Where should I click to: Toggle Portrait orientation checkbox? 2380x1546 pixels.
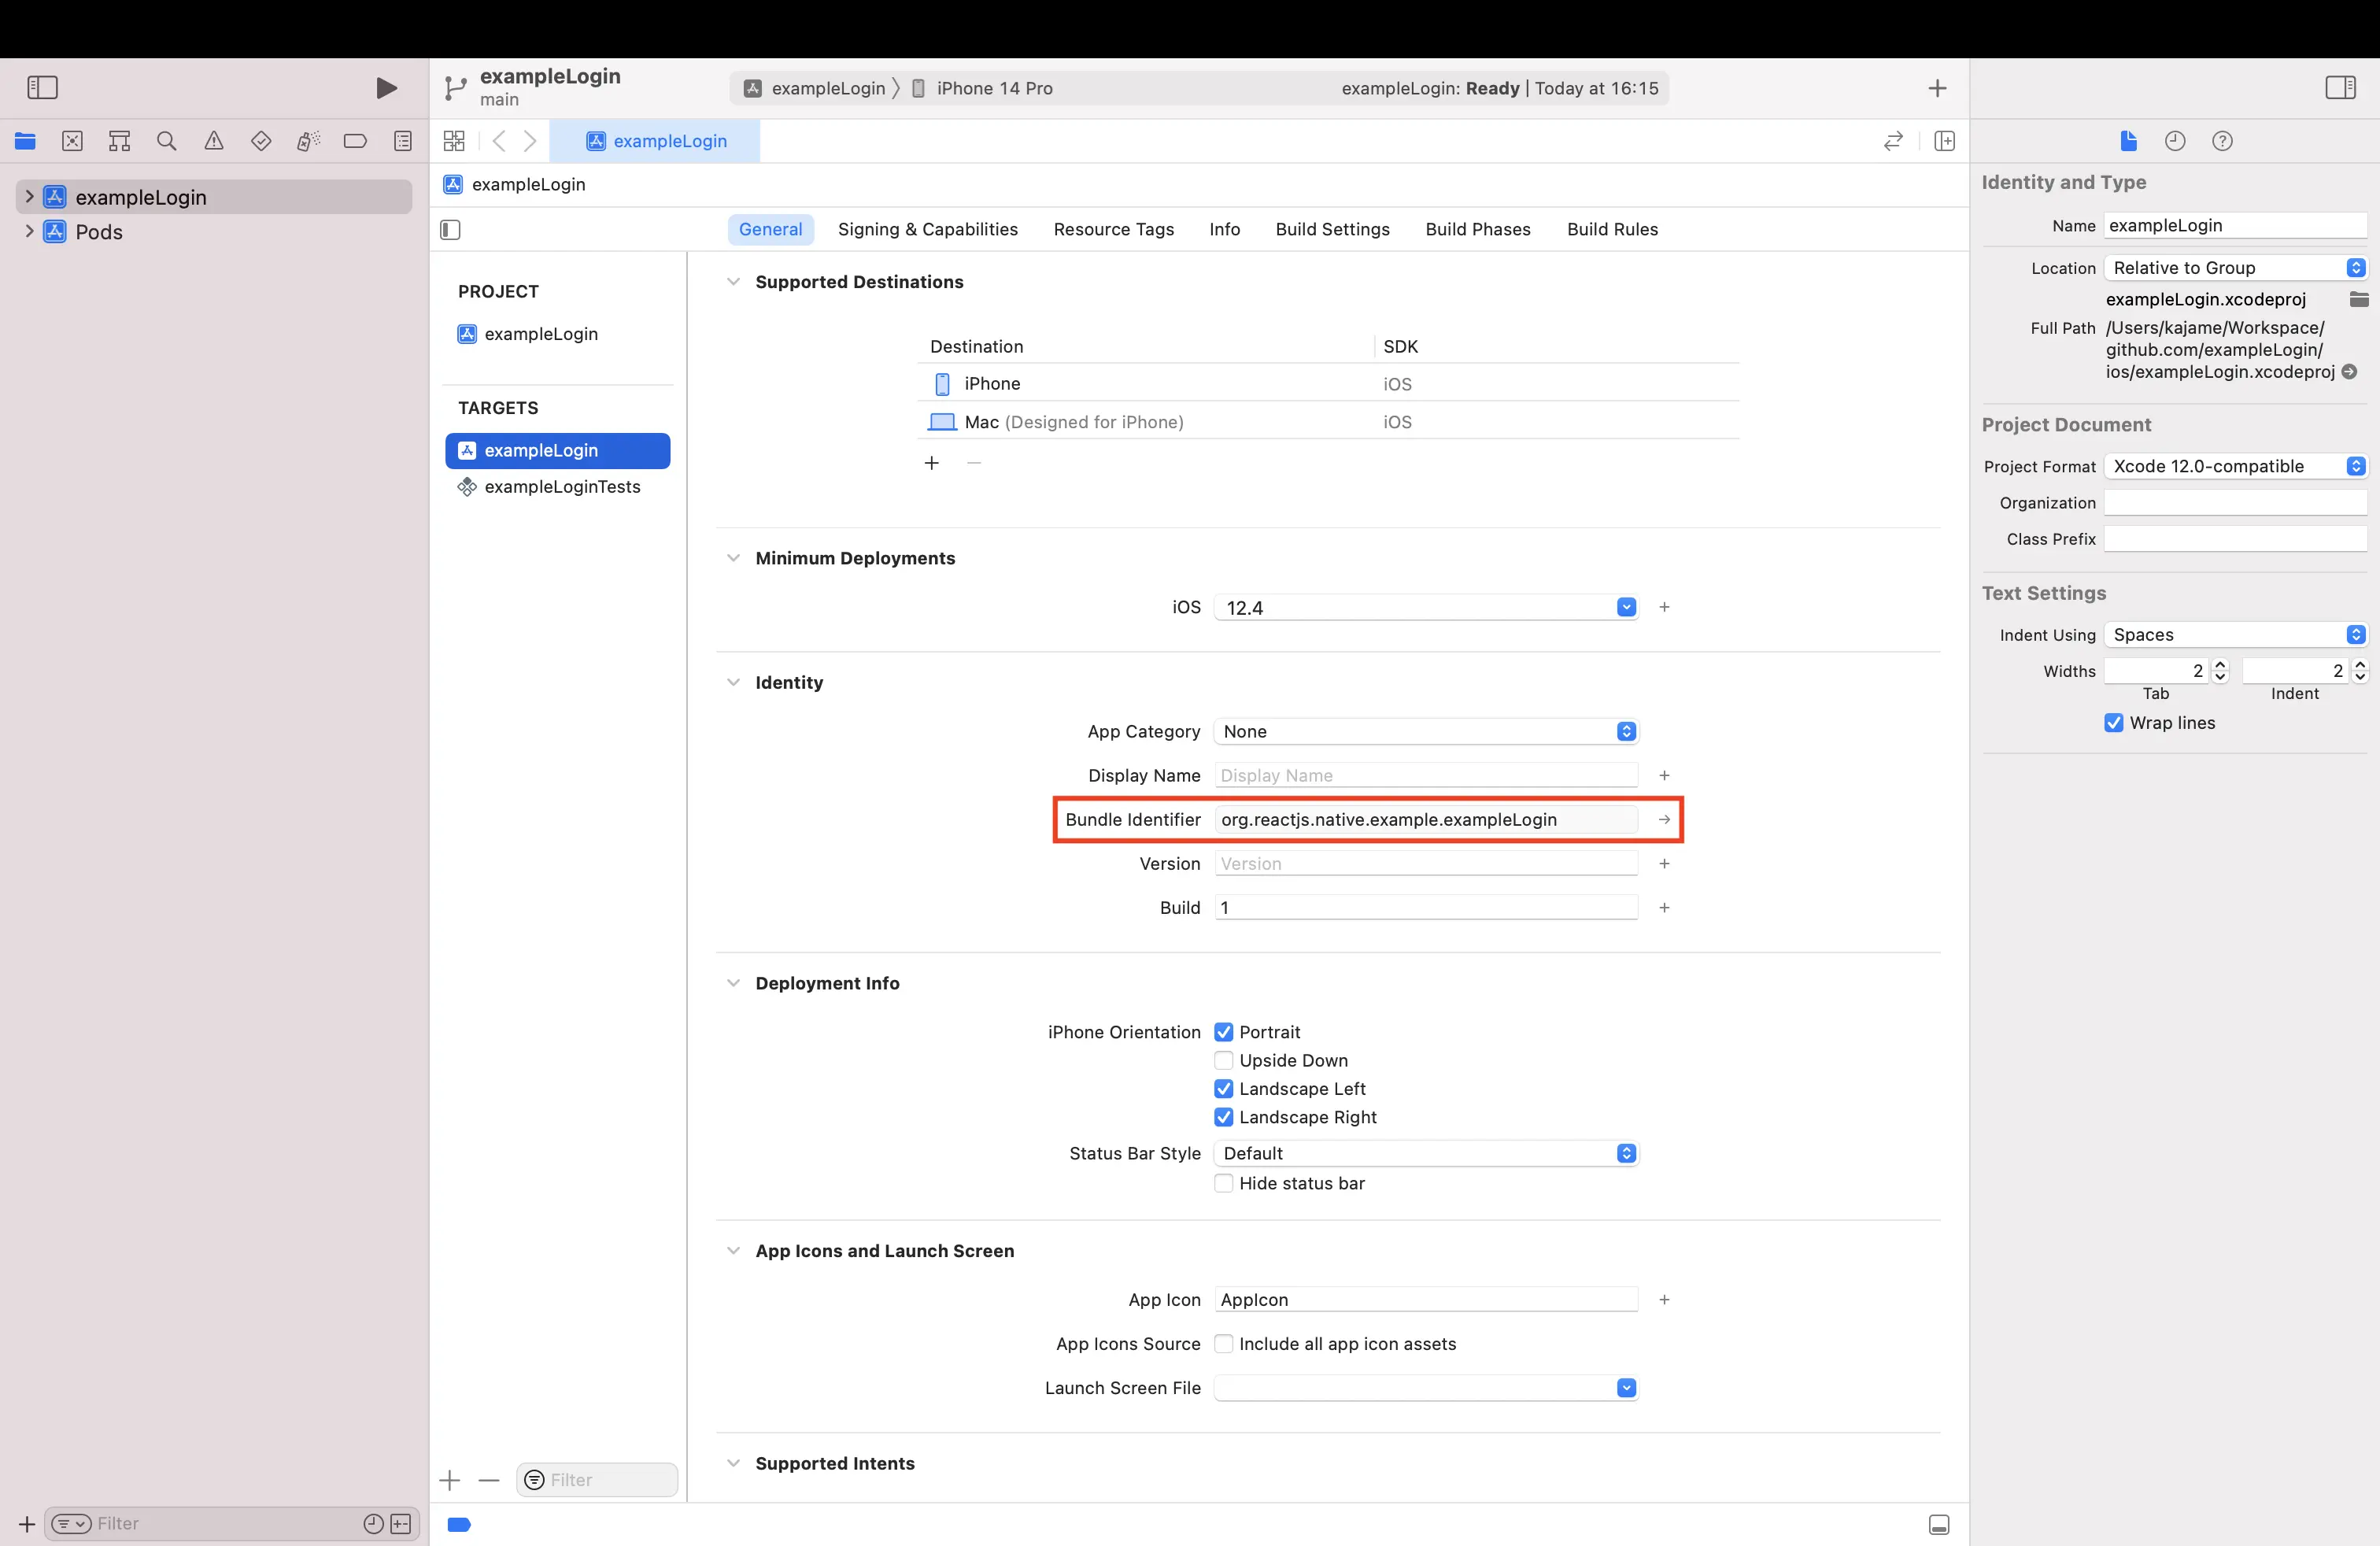[1224, 1032]
